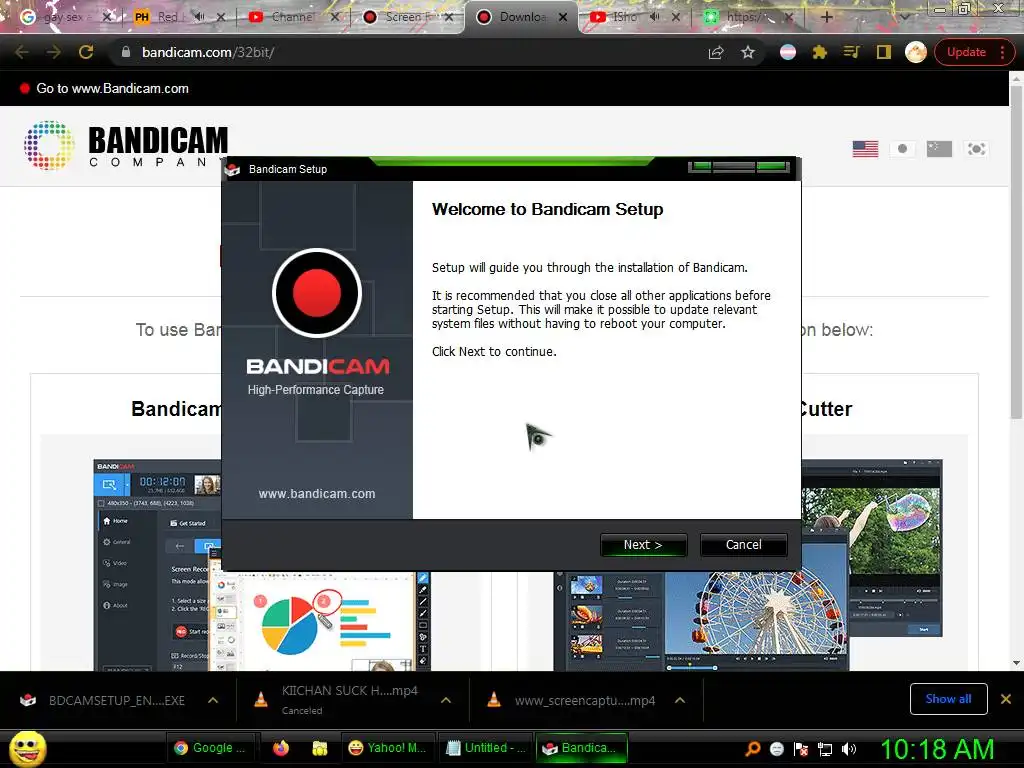The width and height of the screenshot is (1024, 768).
Task: Go back to previous page
Action: (x=22, y=52)
